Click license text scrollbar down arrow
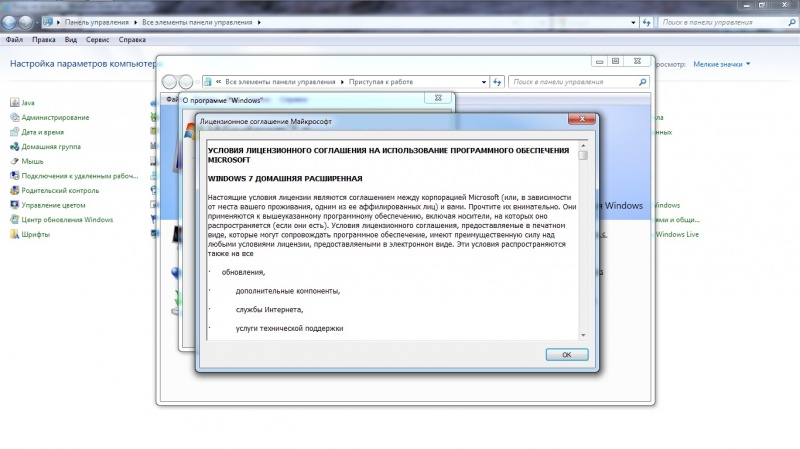Screen dimensions: 800x449 (583, 335)
